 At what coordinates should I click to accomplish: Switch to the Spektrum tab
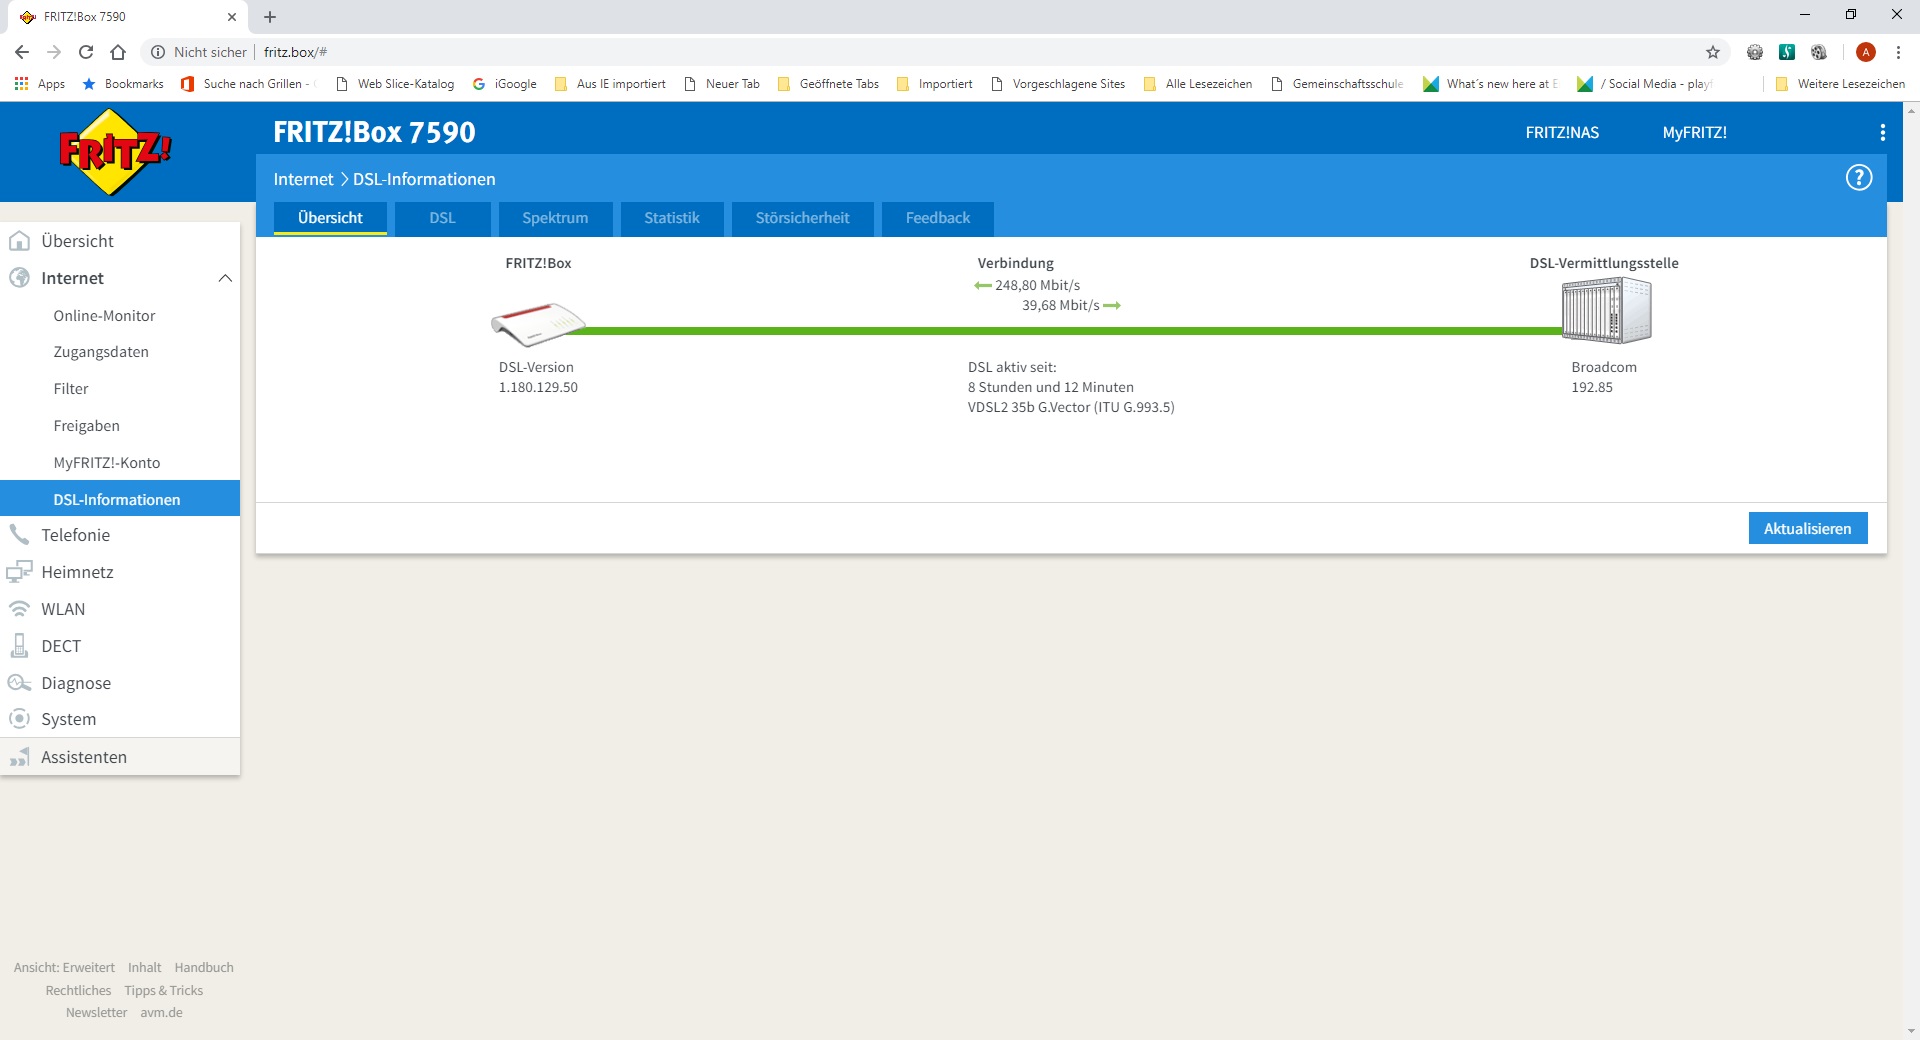pyautogui.click(x=555, y=218)
